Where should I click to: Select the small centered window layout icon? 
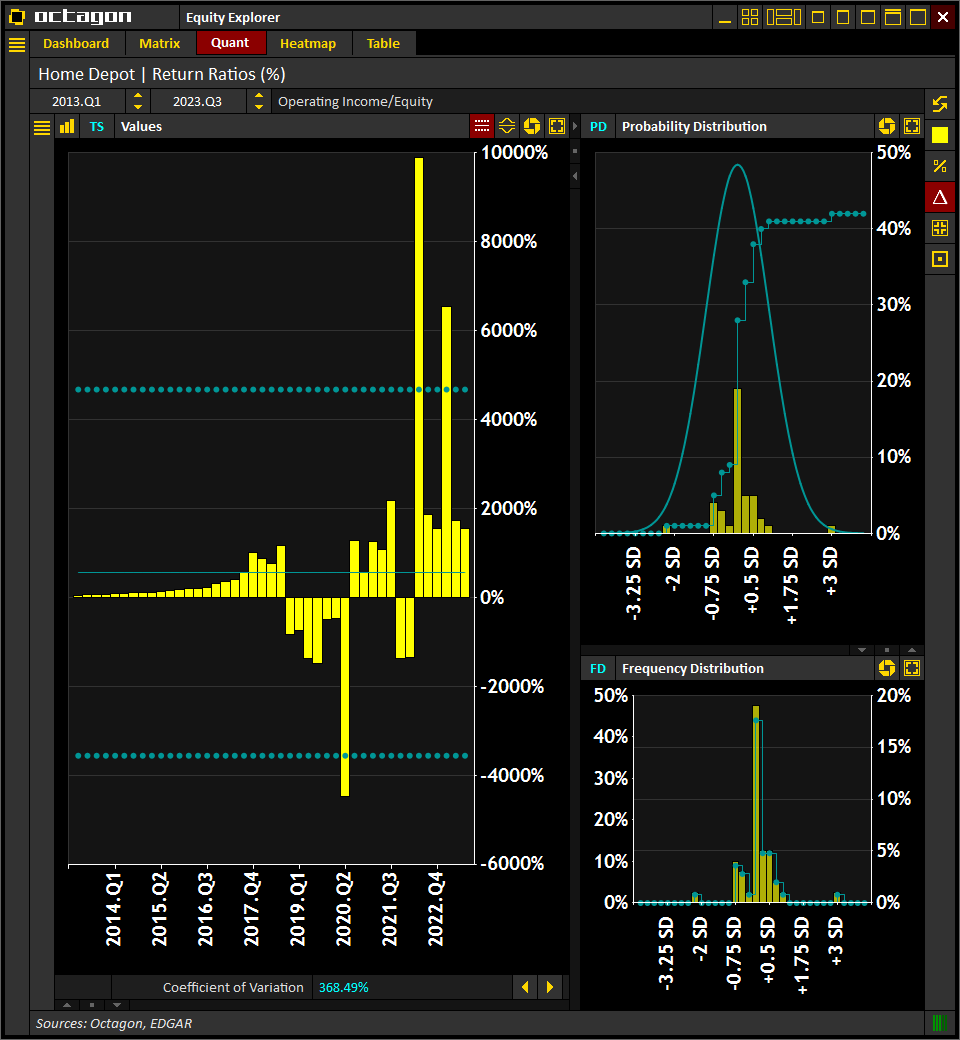click(x=818, y=17)
